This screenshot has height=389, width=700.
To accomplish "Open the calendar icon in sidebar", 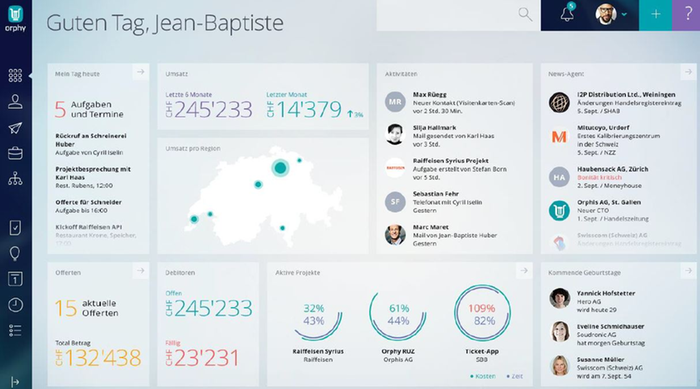I will 15,279.
